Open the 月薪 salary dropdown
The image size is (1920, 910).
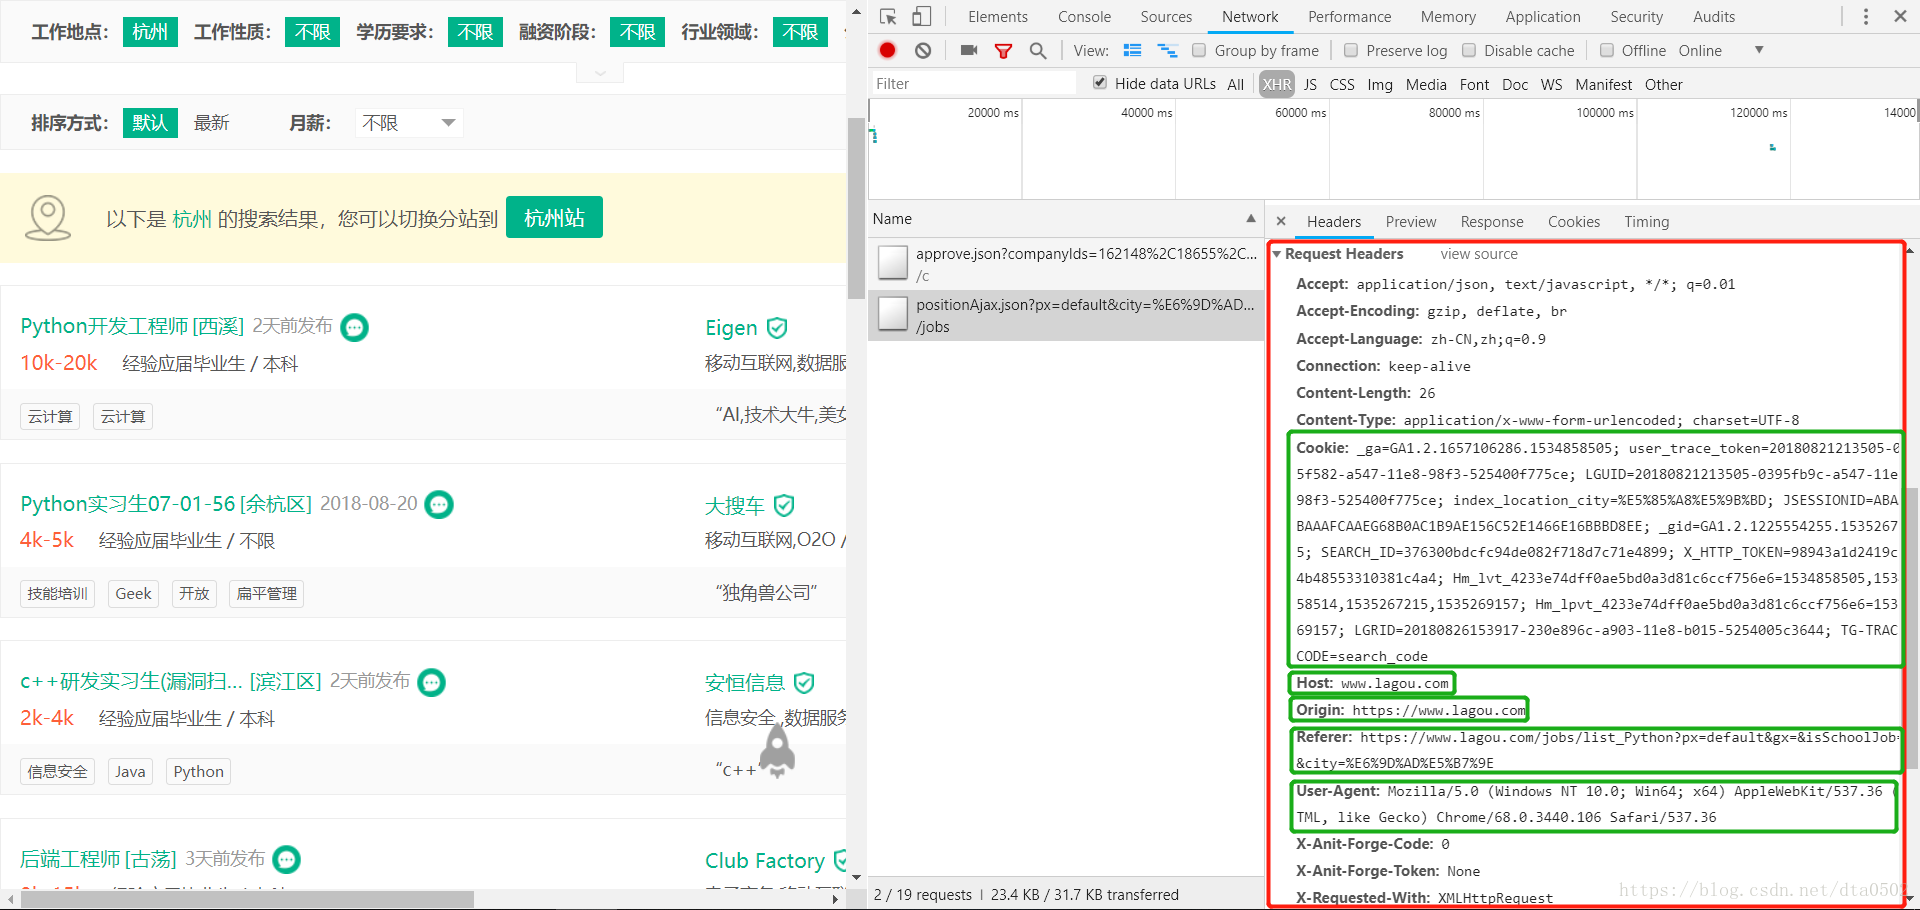409,123
